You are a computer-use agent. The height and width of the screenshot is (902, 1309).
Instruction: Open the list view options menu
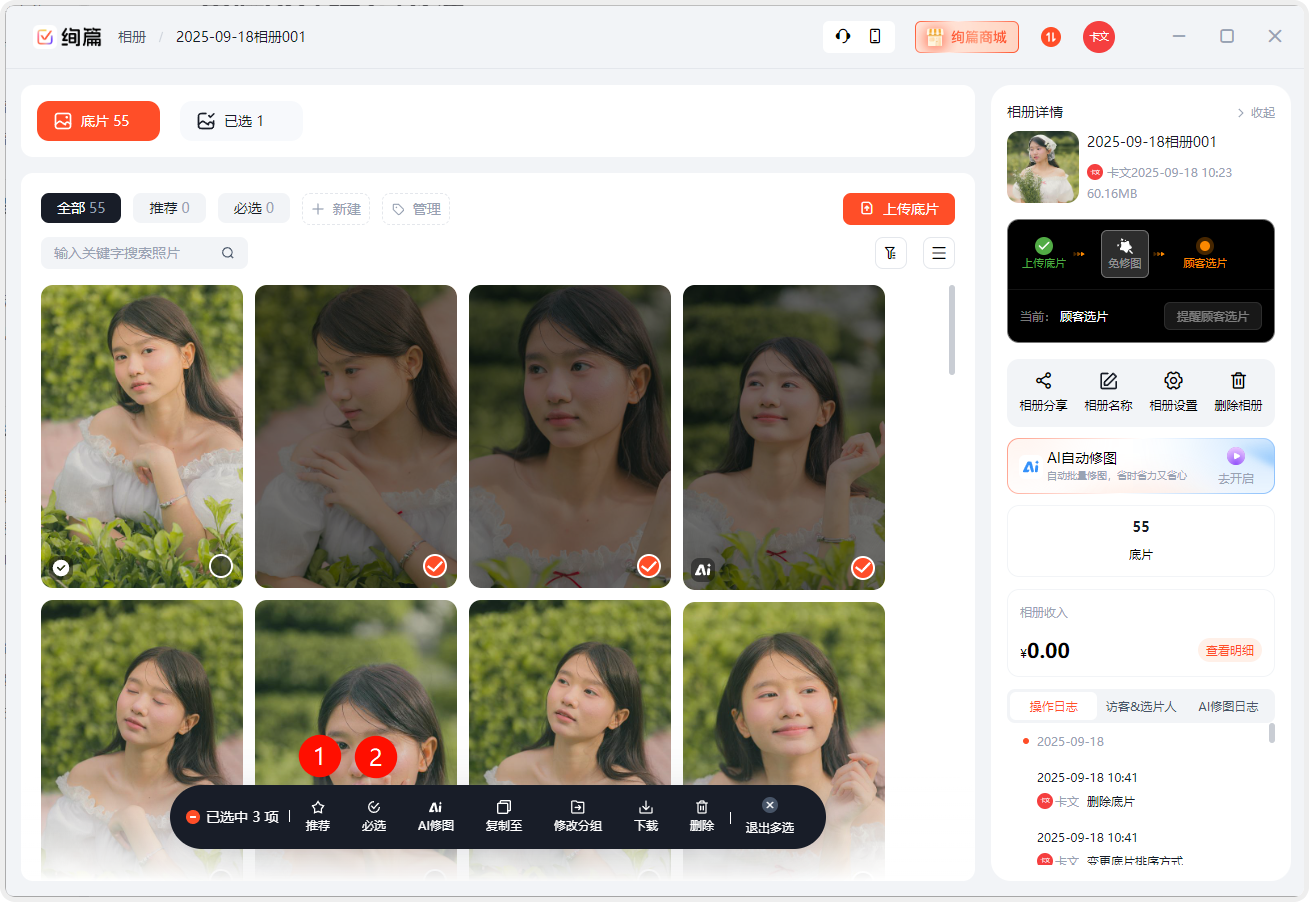(939, 253)
